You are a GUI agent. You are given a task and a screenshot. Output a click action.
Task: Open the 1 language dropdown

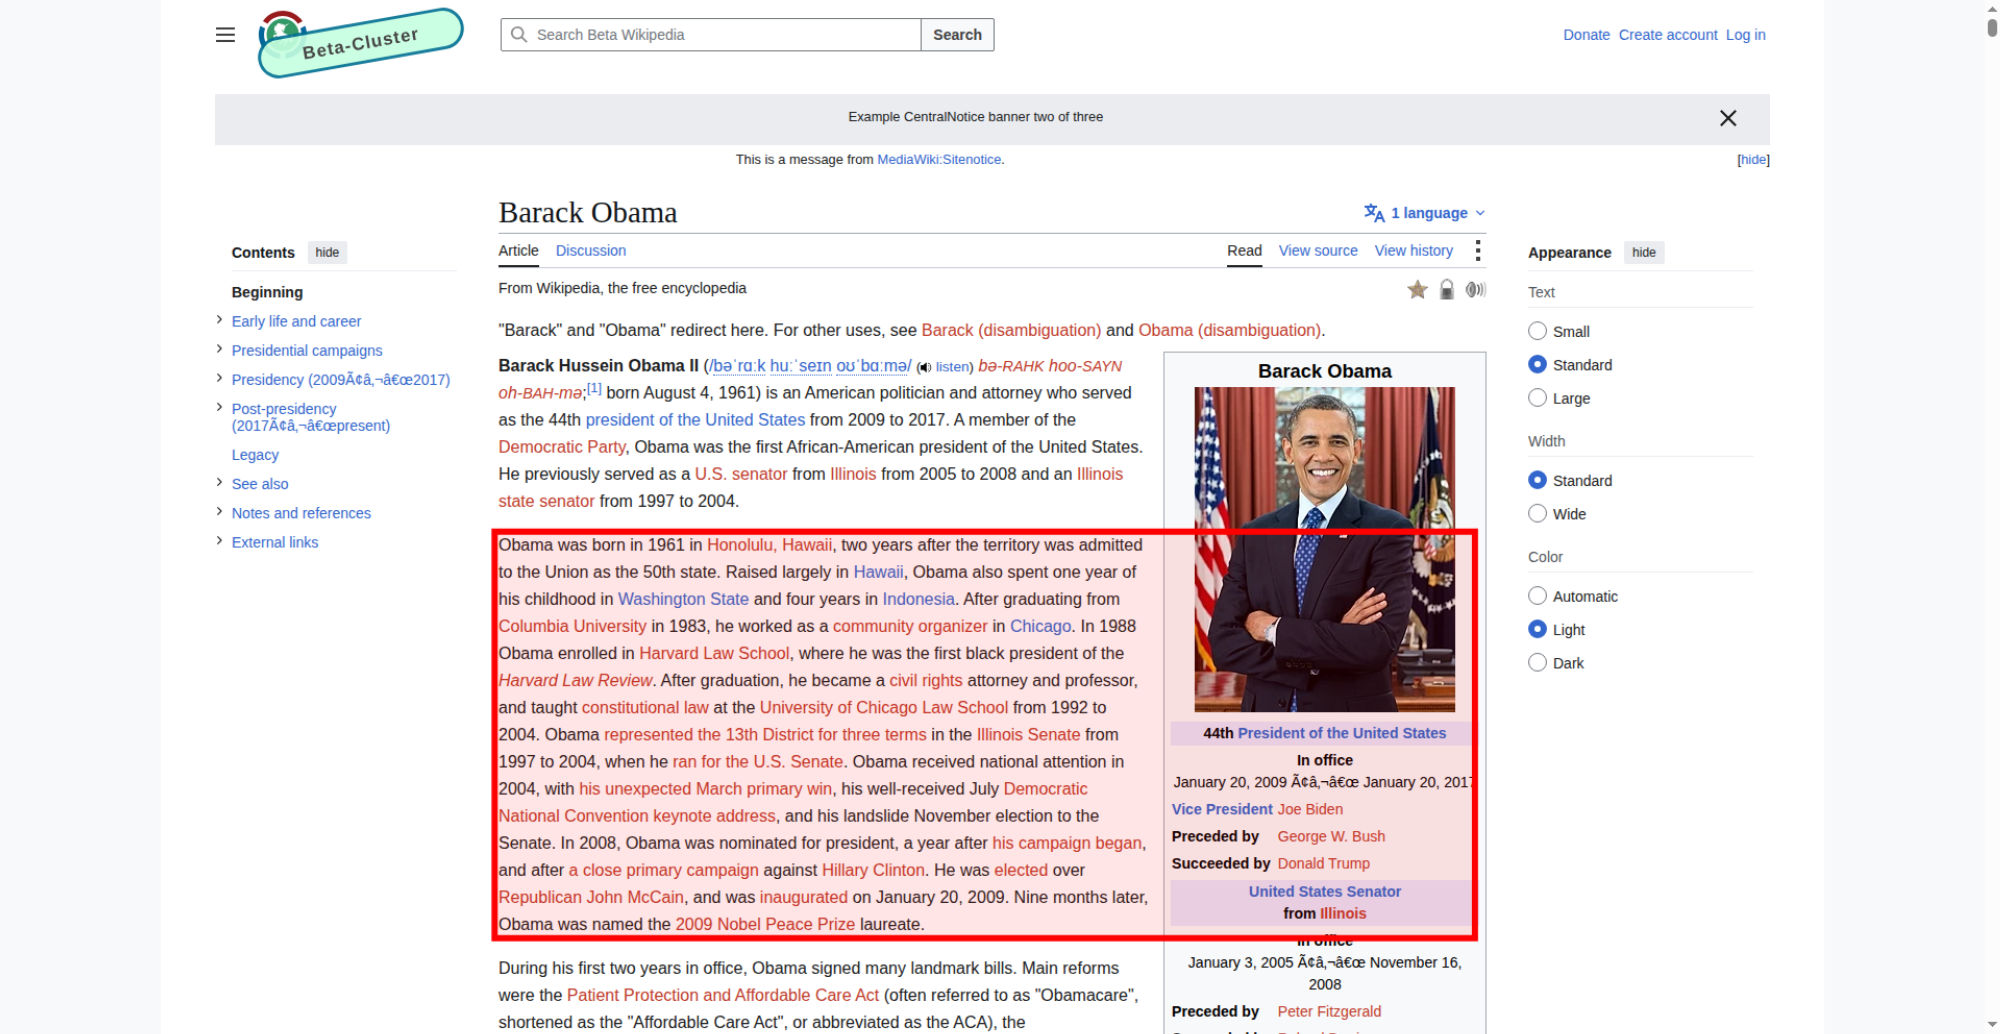pos(1425,213)
